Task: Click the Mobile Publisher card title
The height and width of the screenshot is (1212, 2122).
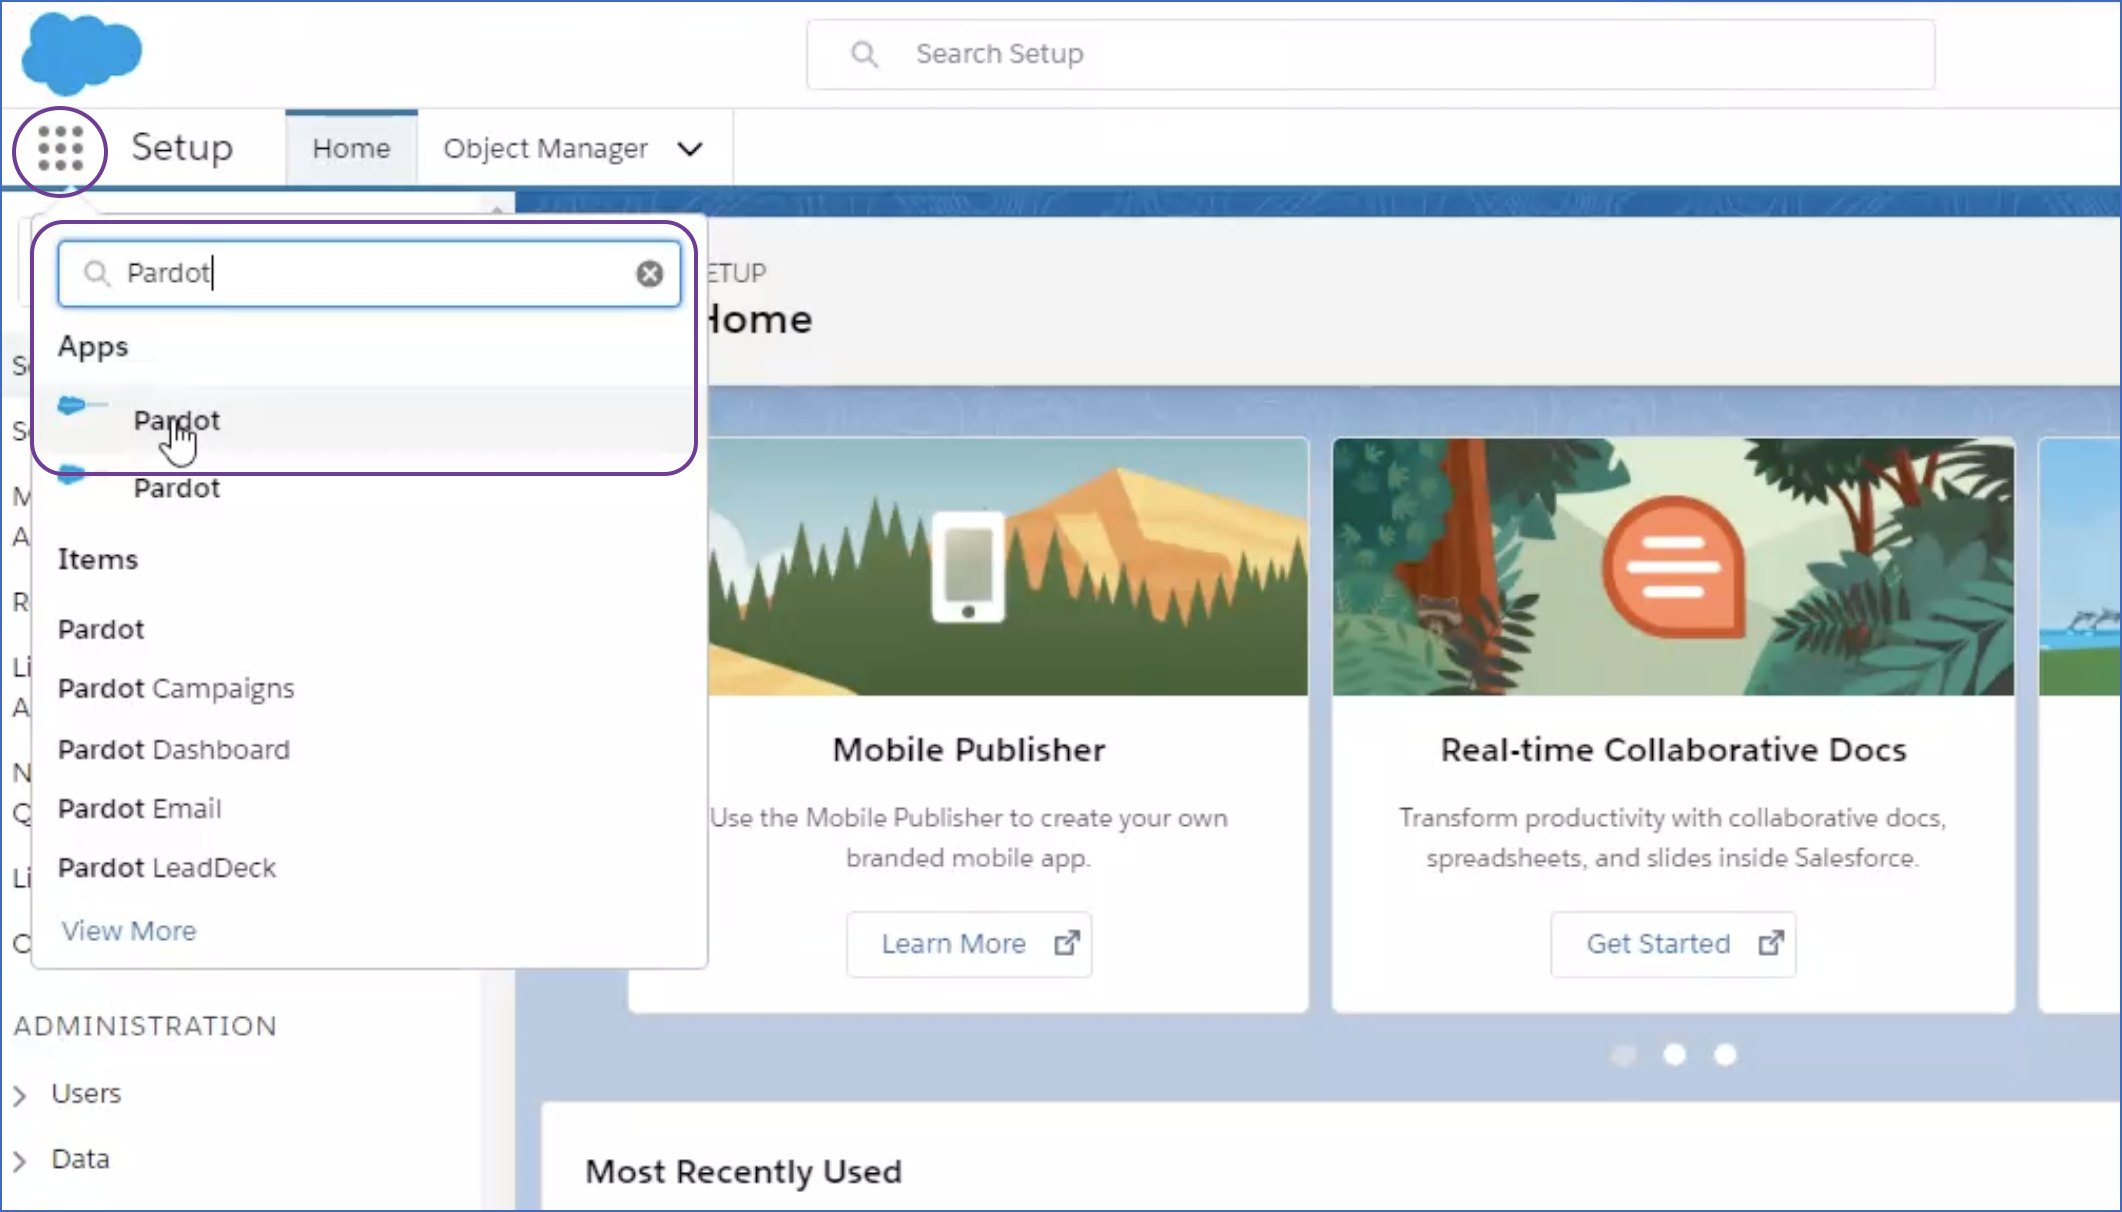Action: tap(968, 749)
